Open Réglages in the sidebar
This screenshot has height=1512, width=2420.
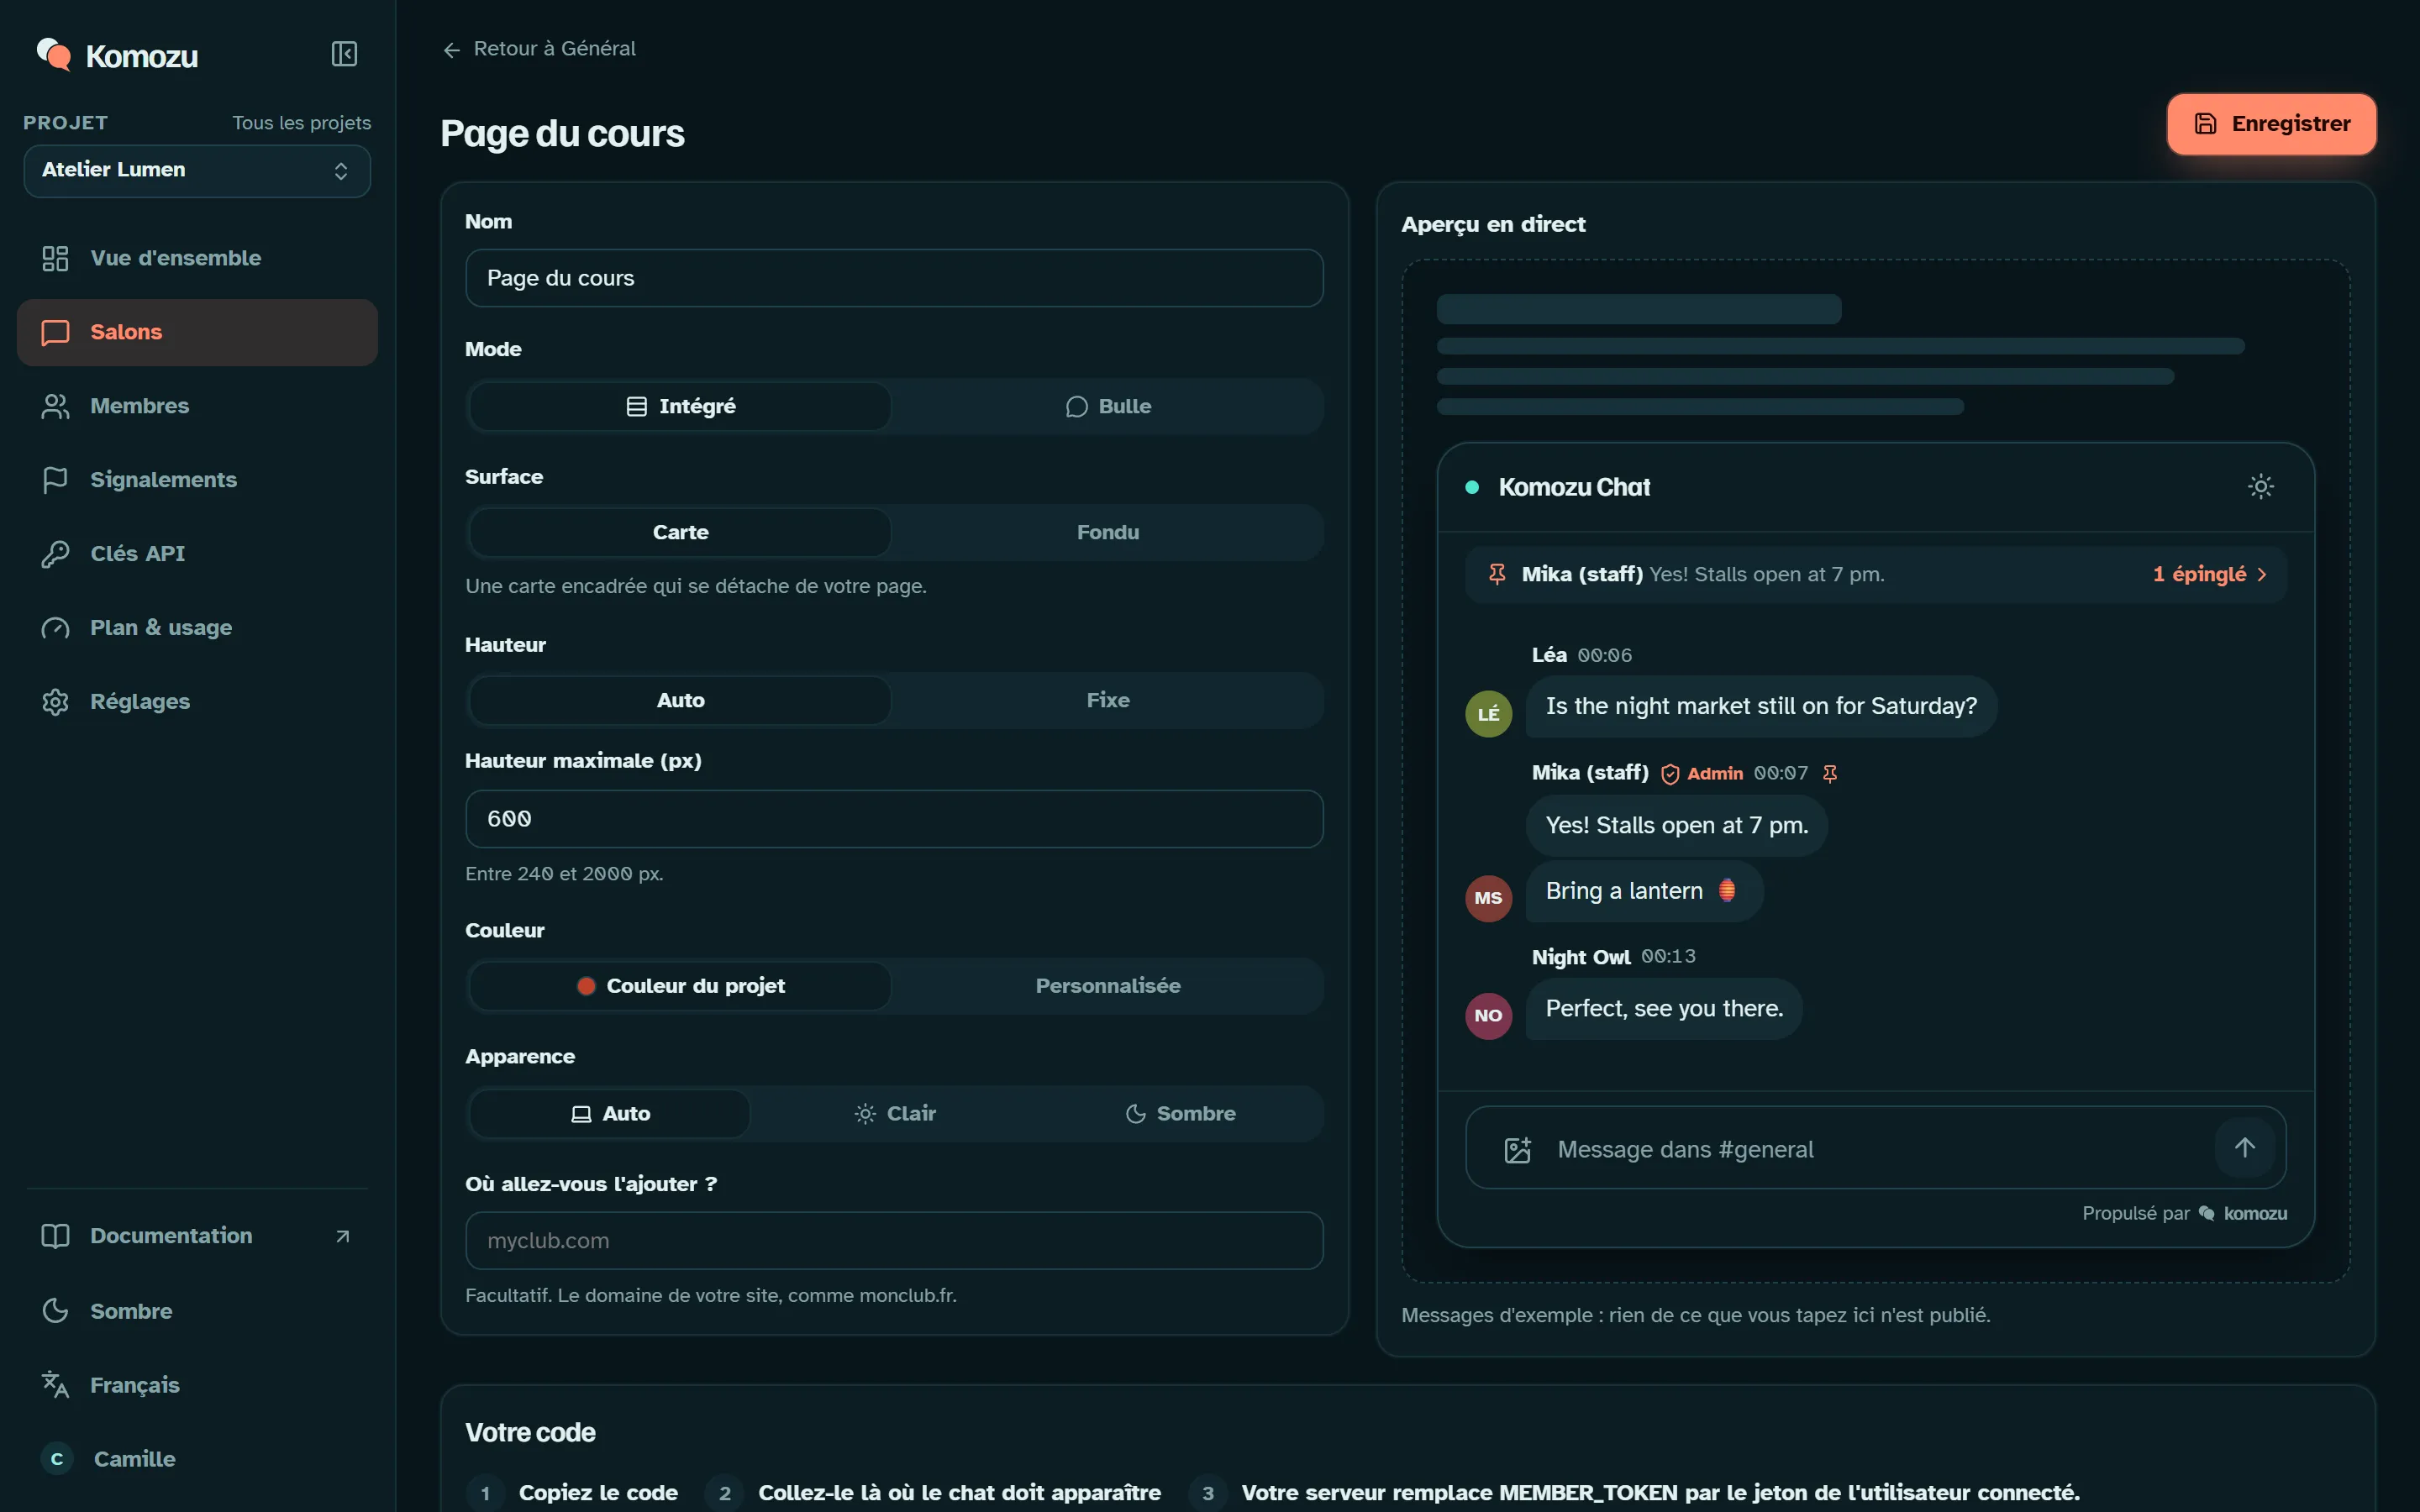[197, 702]
